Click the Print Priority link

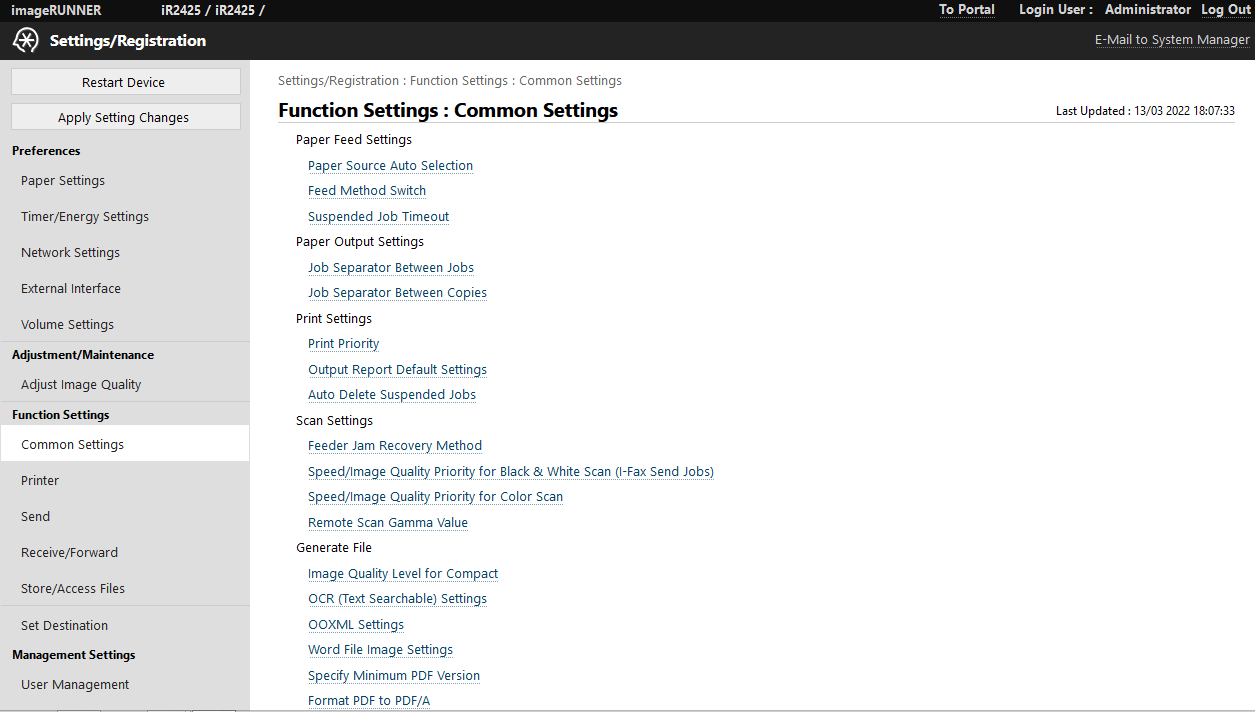[x=343, y=344]
